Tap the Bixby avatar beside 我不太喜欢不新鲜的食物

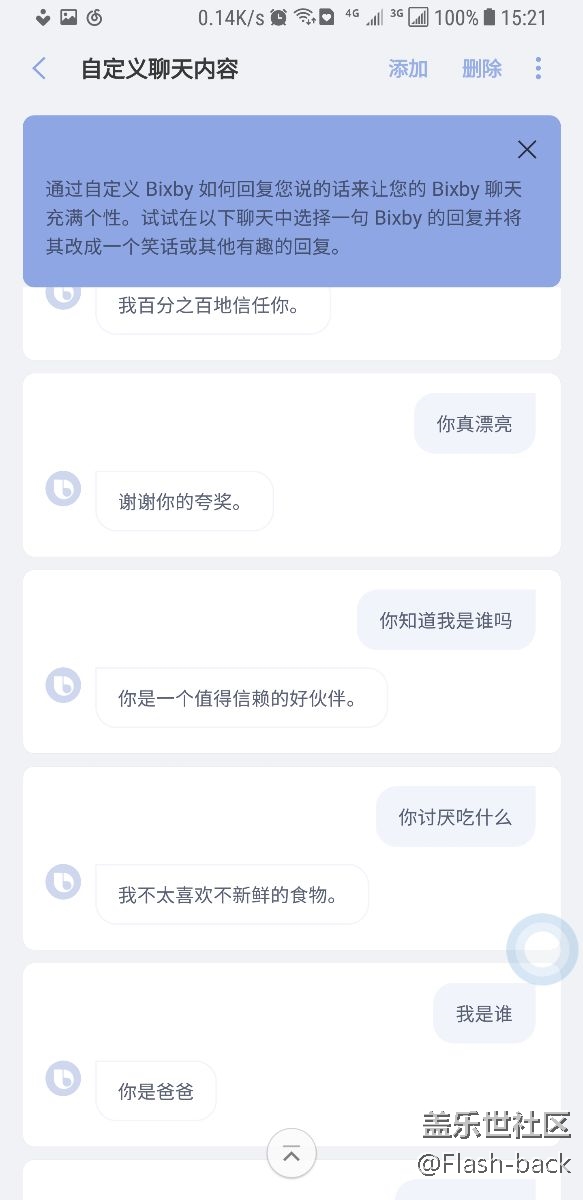[63, 882]
